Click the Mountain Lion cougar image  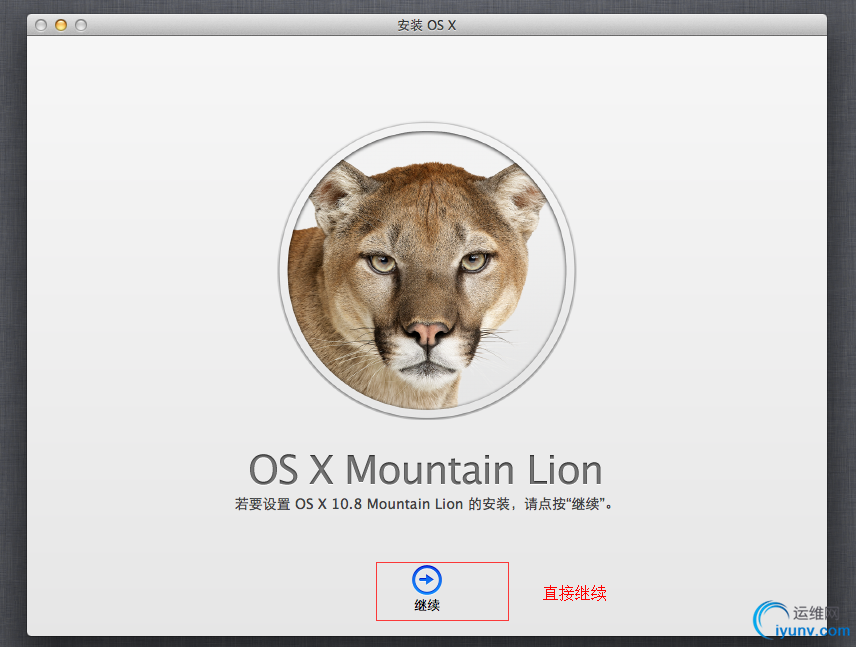click(427, 271)
